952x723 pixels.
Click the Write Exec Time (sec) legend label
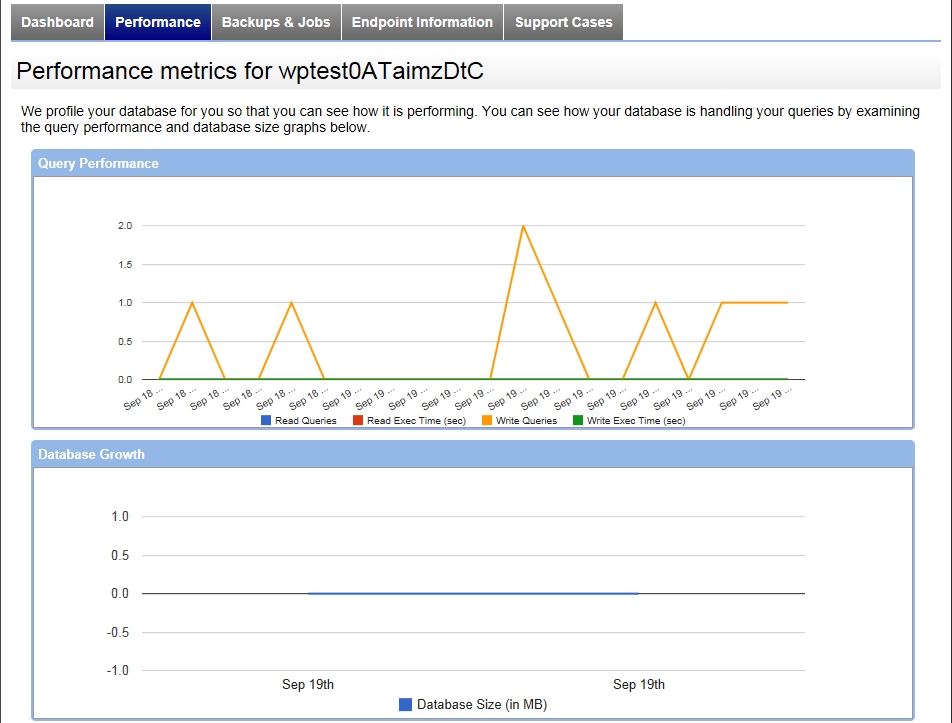coord(636,421)
